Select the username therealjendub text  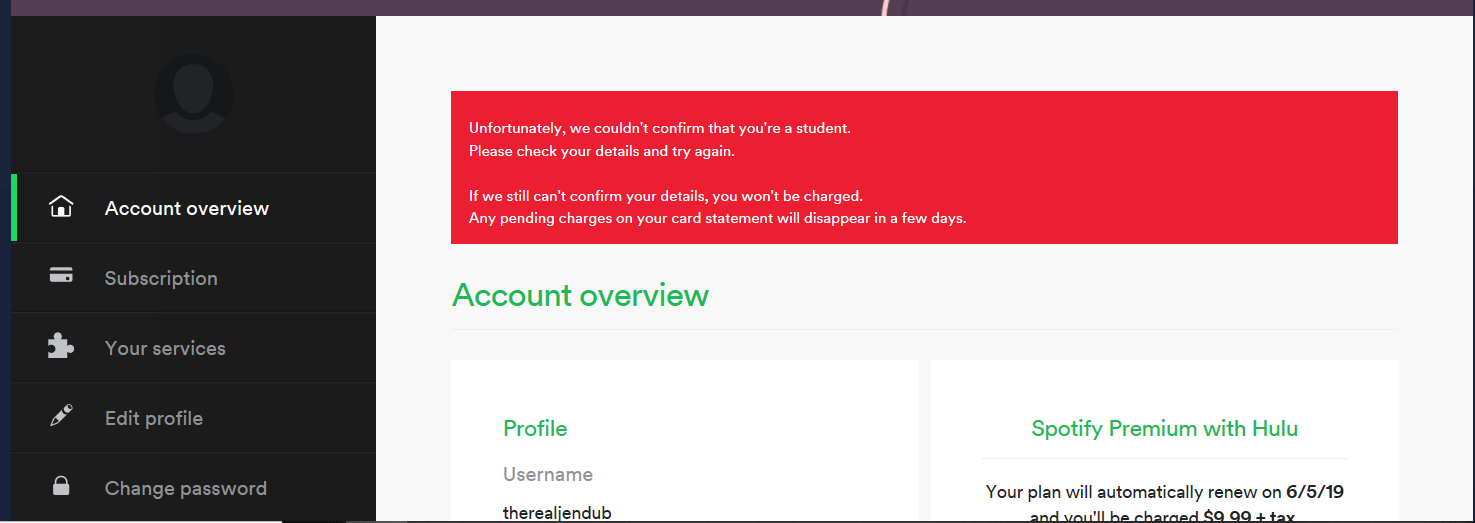point(557,513)
